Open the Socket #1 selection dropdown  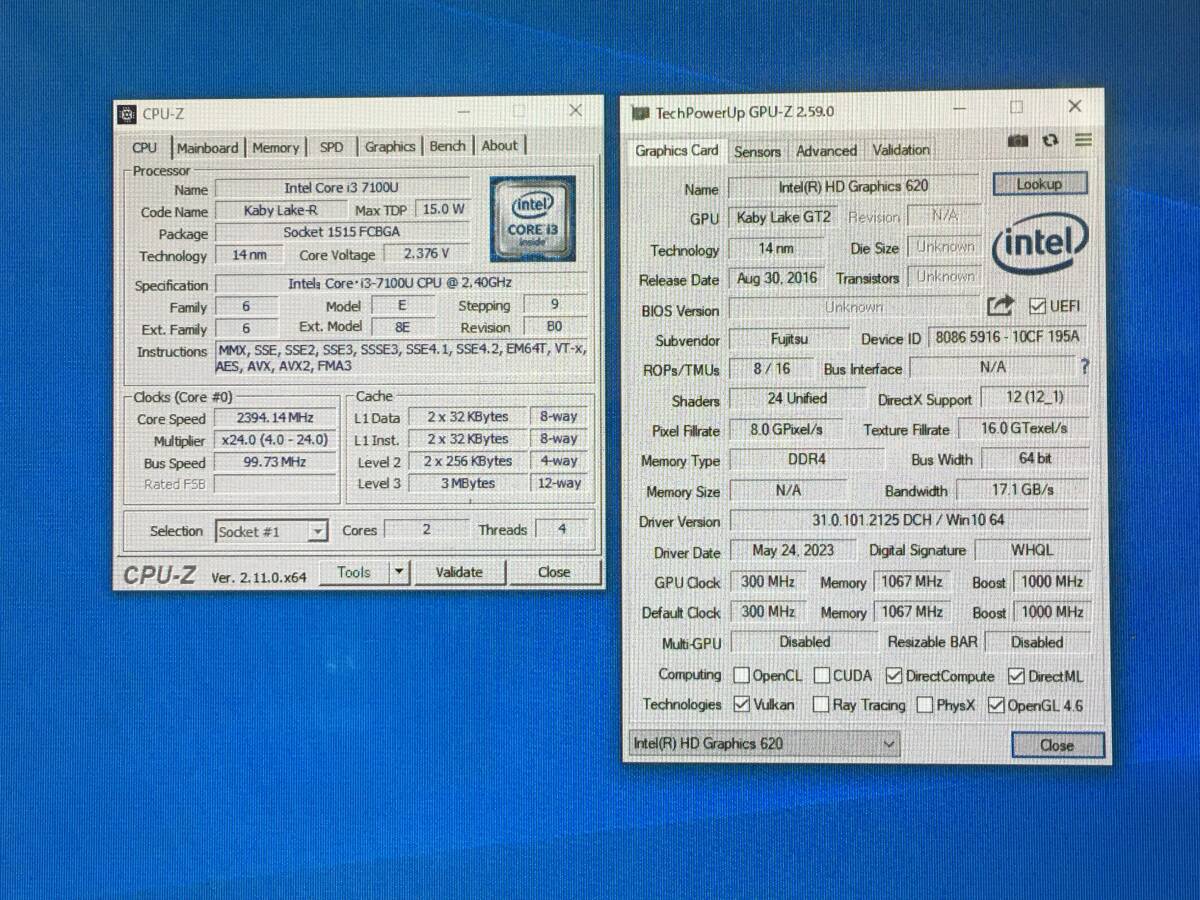pos(271,531)
